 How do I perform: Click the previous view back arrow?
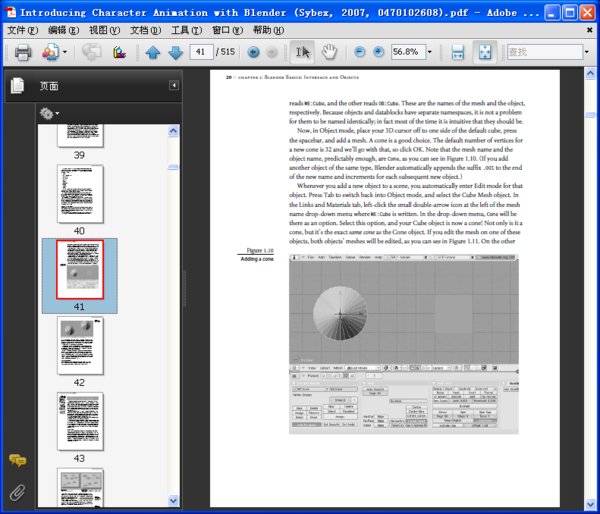tap(253, 52)
